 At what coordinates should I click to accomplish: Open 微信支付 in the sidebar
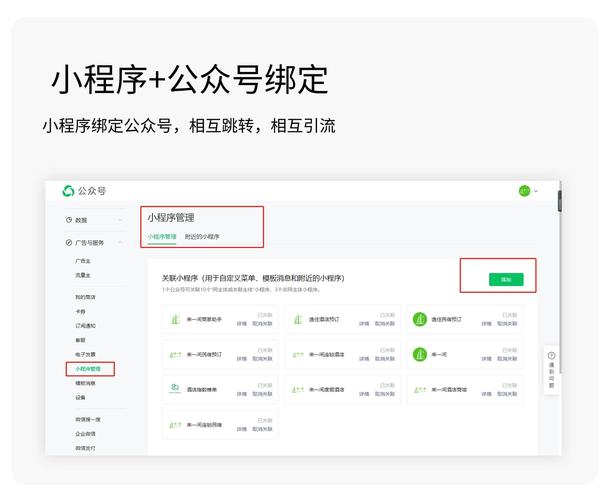[x=86, y=448]
